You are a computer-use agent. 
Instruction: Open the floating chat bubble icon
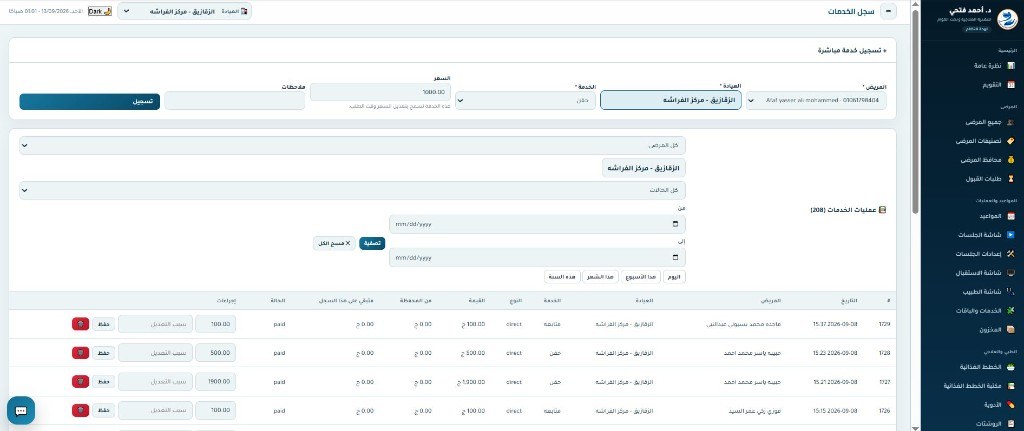pos(21,411)
